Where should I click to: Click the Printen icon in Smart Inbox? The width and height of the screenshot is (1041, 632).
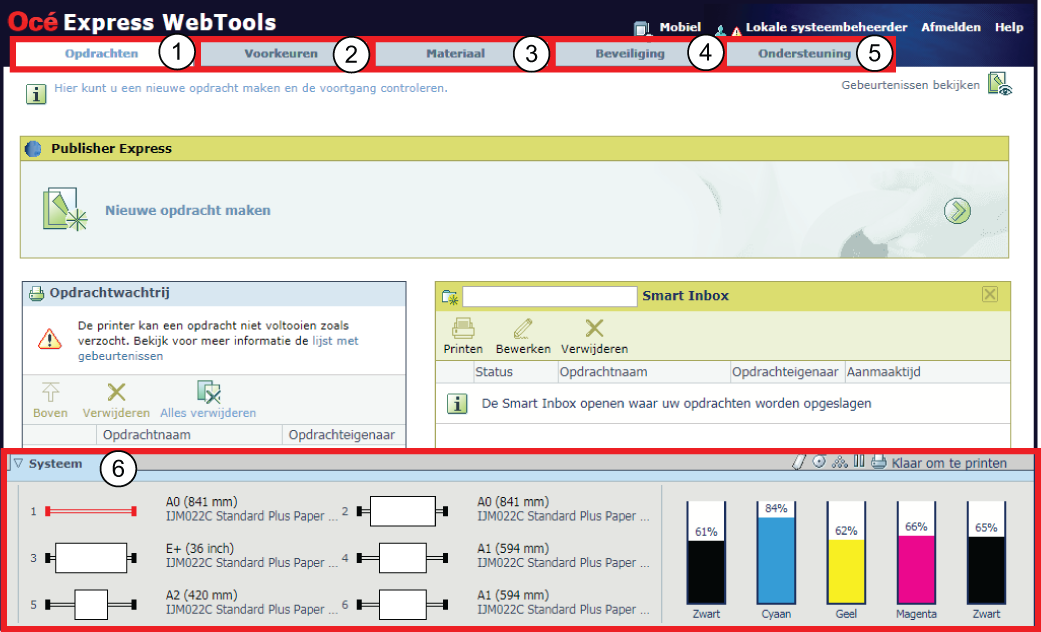tap(462, 329)
